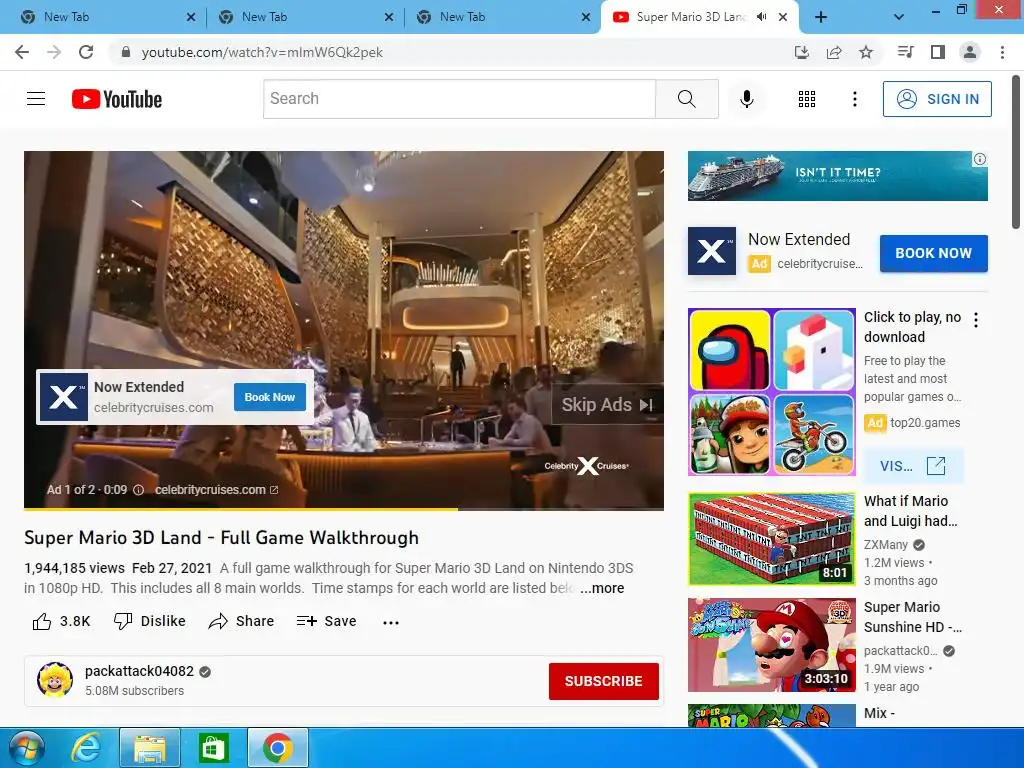This screenshot has width=1024, height=768.
Task: Launch Internet Explorer from taskbar
Action: point(86,748)
